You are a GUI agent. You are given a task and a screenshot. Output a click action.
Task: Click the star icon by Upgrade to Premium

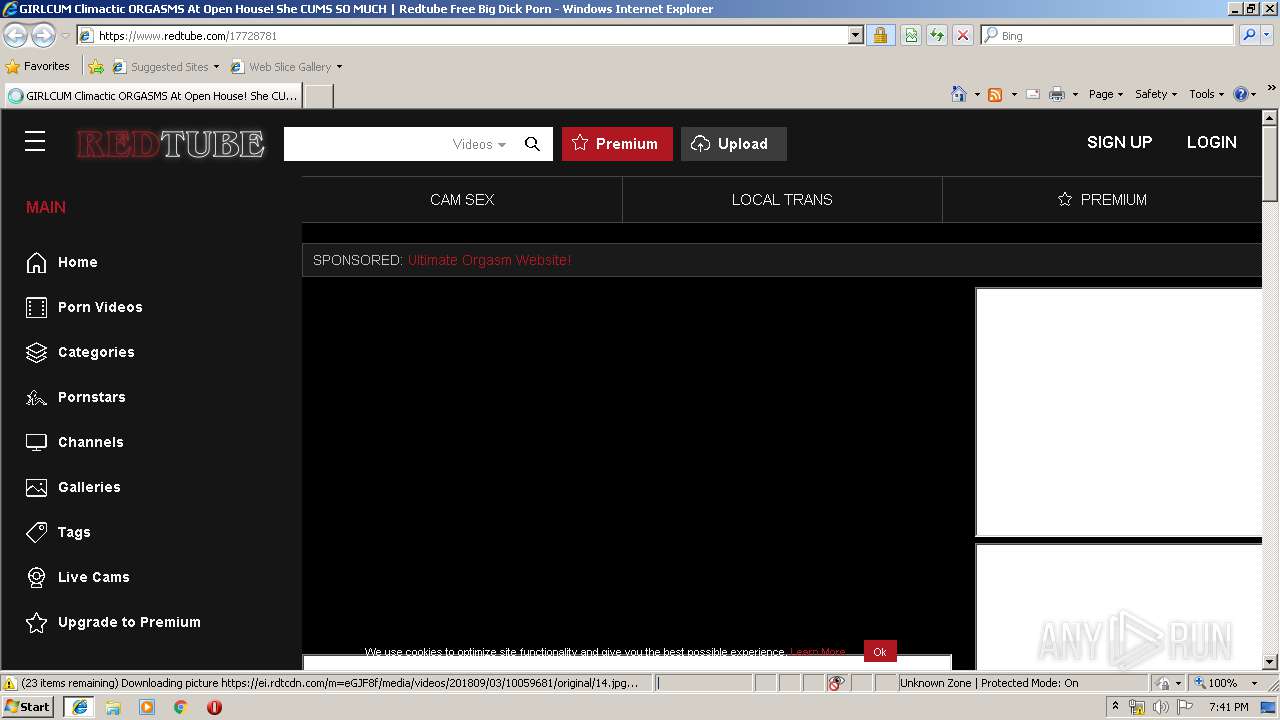[x=36, y=622]
